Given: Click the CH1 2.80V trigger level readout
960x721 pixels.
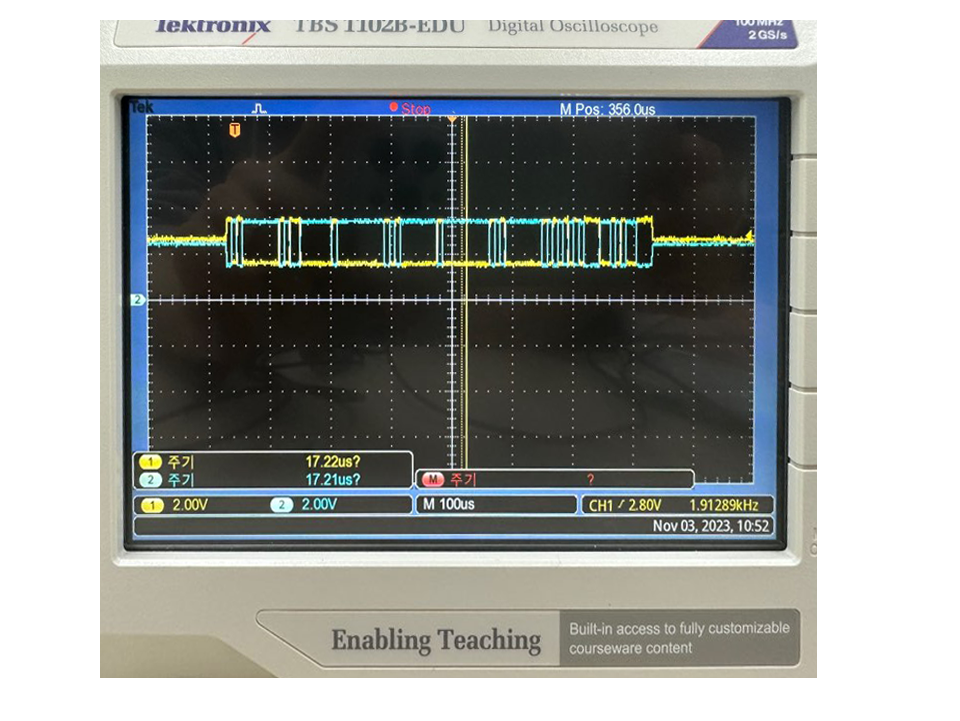Looking at the screenshot, I should (624, 506).
